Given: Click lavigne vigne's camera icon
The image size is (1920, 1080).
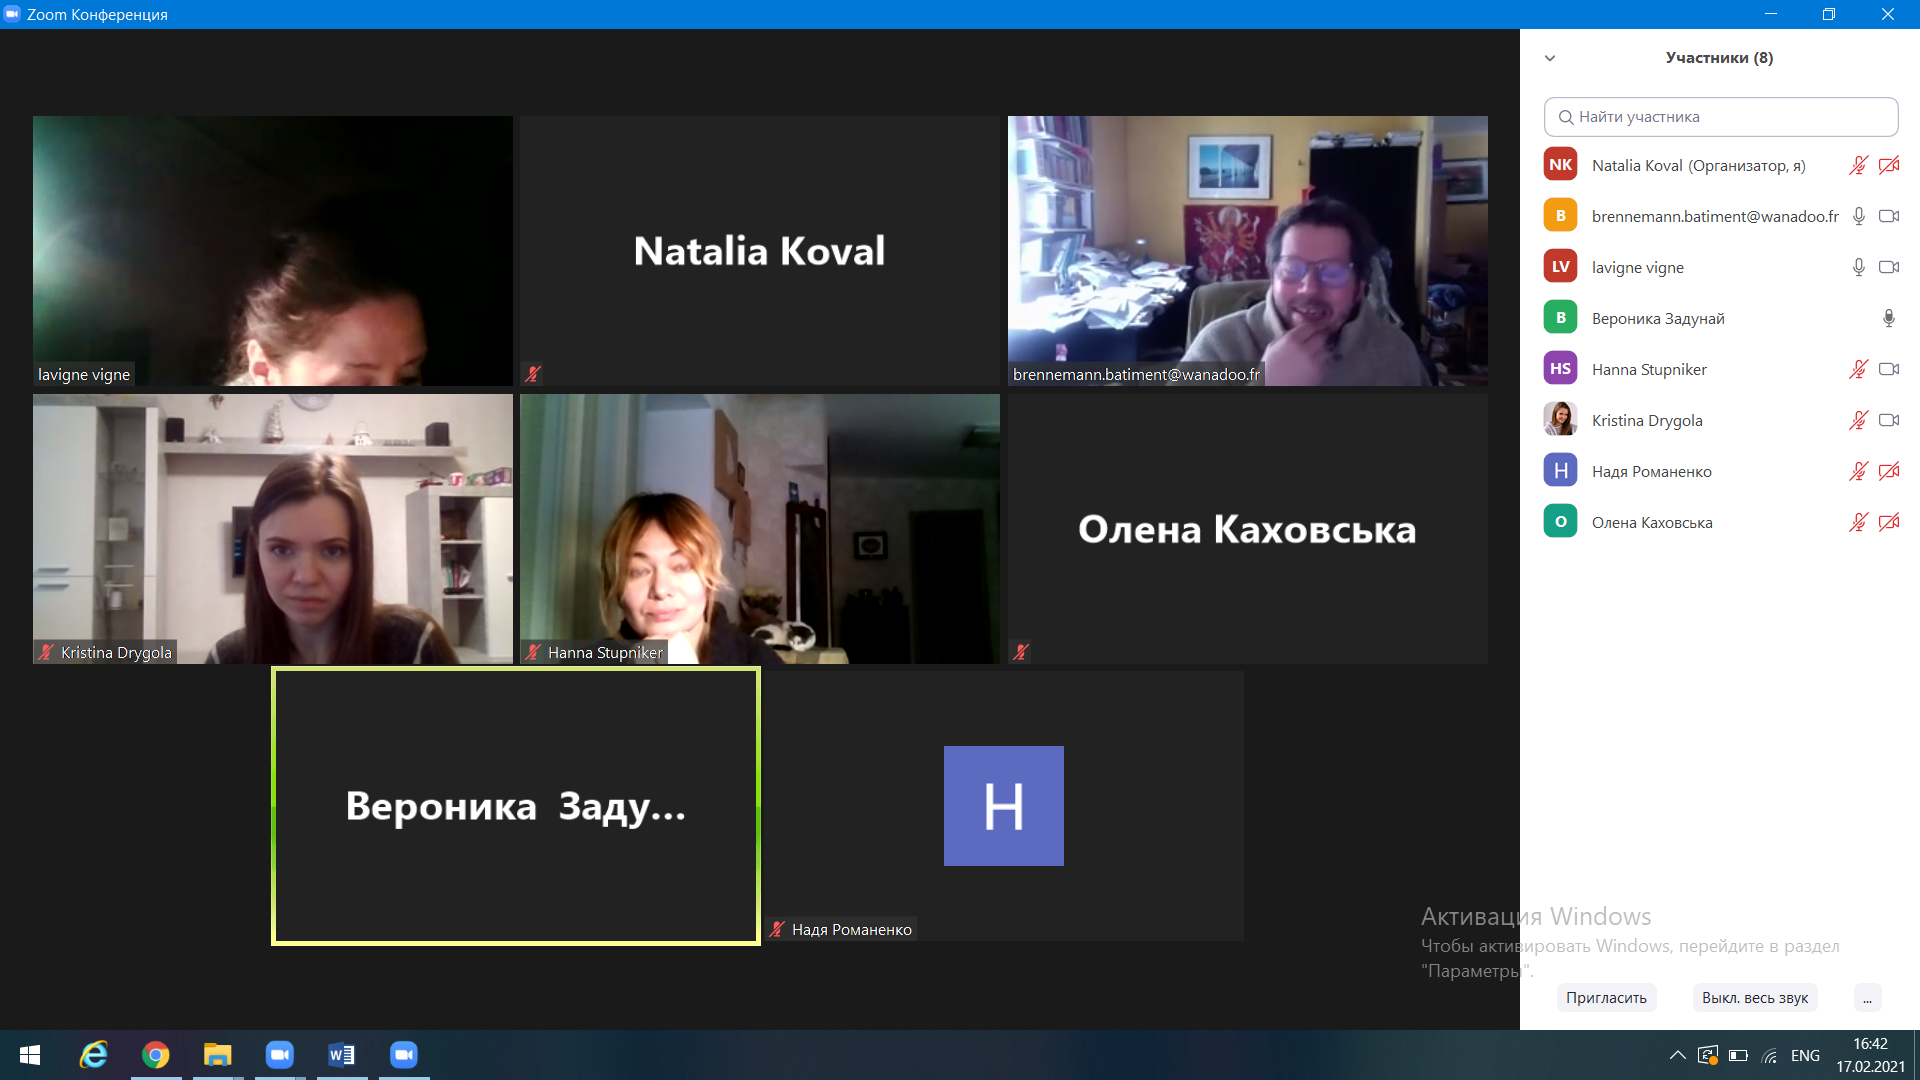Looking at the screenshot, I should pyautogui.click(x=1889, y=267).
